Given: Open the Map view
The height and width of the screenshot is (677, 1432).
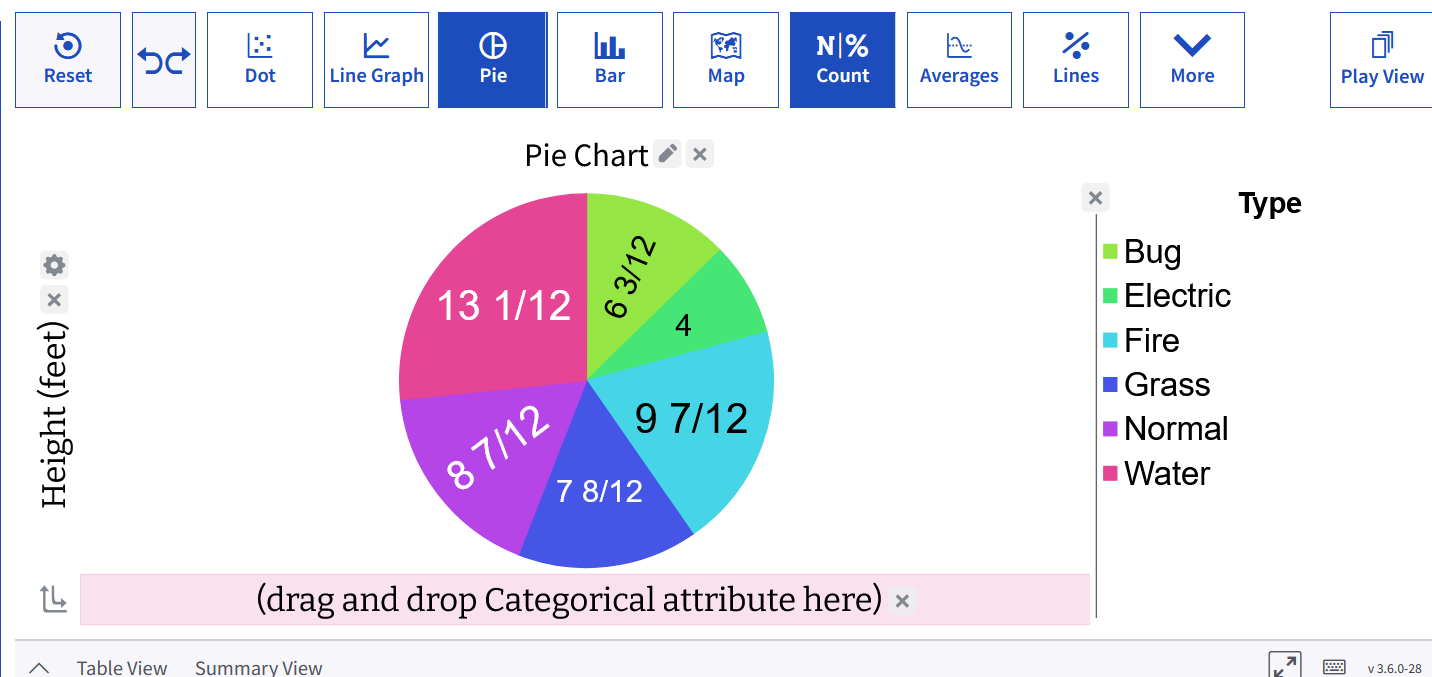Looking at the screenshot, I should tap(726, 60).
